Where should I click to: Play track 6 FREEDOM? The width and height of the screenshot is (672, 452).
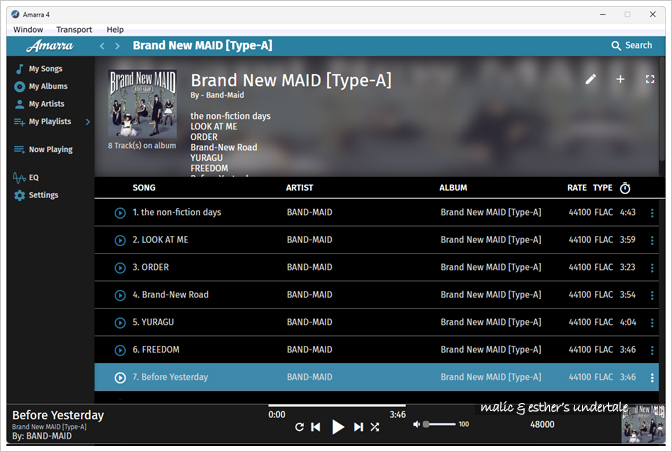[120, 350]
